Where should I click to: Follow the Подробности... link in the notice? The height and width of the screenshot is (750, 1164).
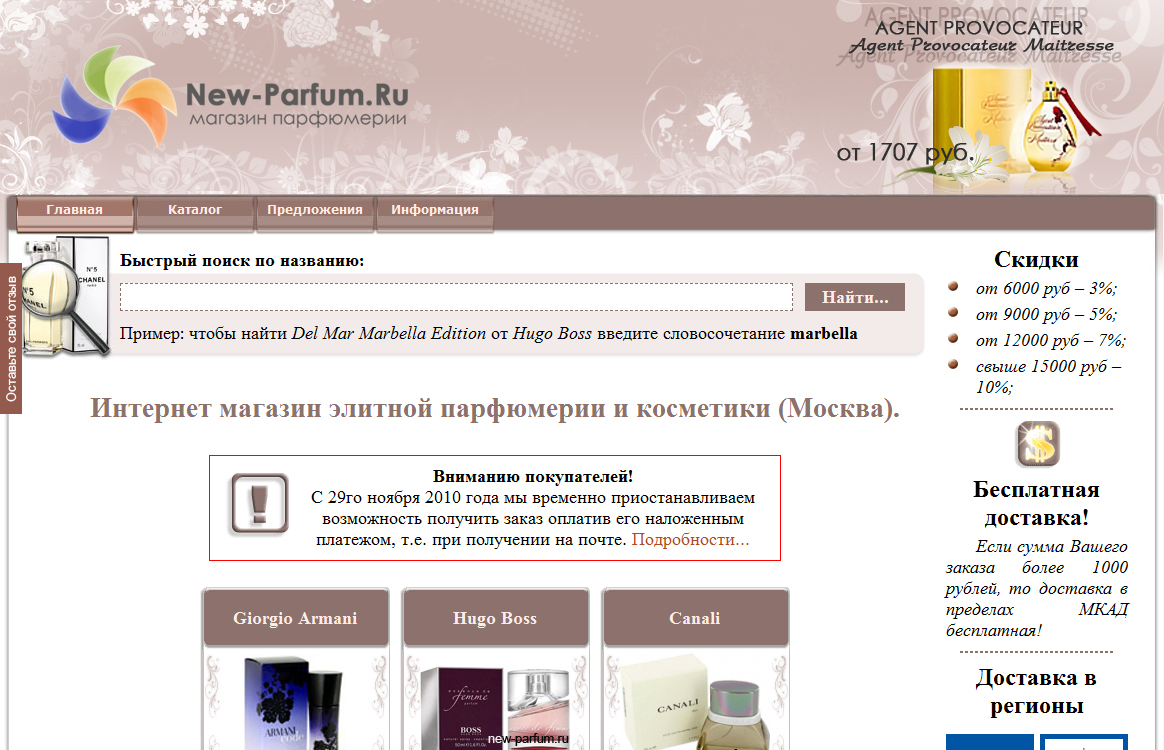(x=690, y=540)
